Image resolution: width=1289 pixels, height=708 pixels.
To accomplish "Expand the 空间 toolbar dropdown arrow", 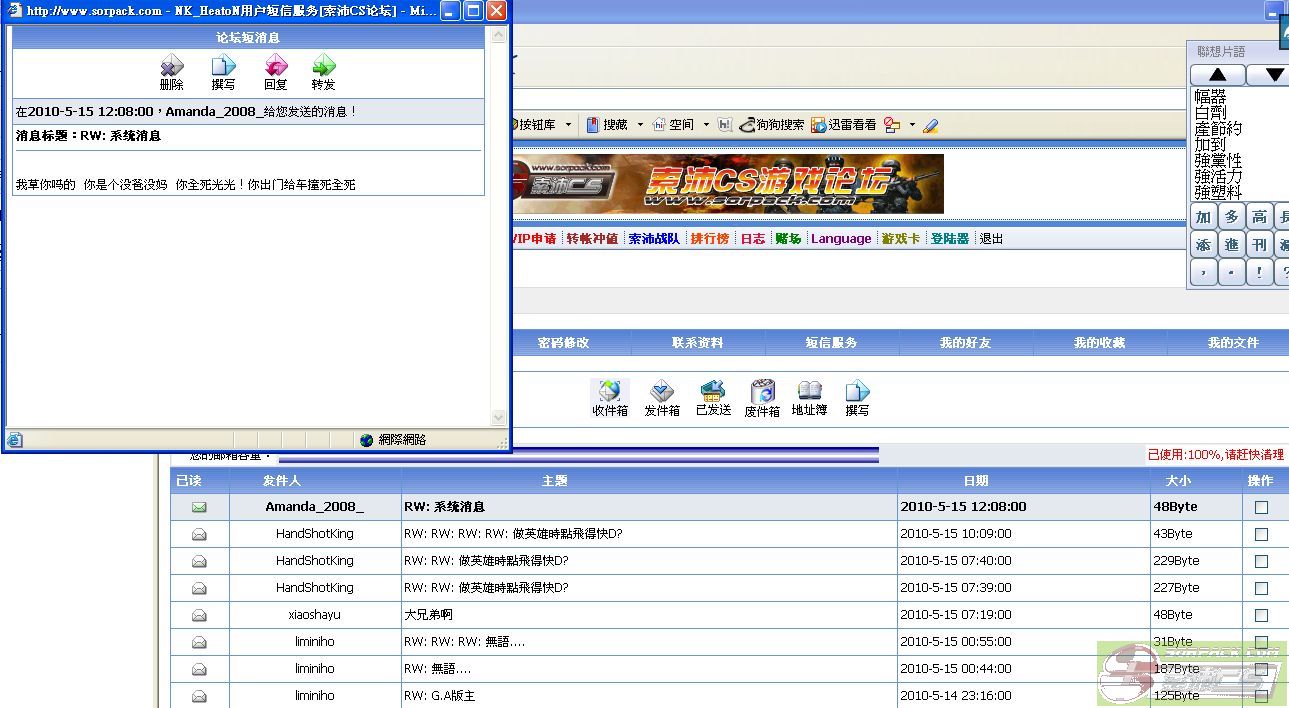I will pyautogui.click(x=706, y=125).
